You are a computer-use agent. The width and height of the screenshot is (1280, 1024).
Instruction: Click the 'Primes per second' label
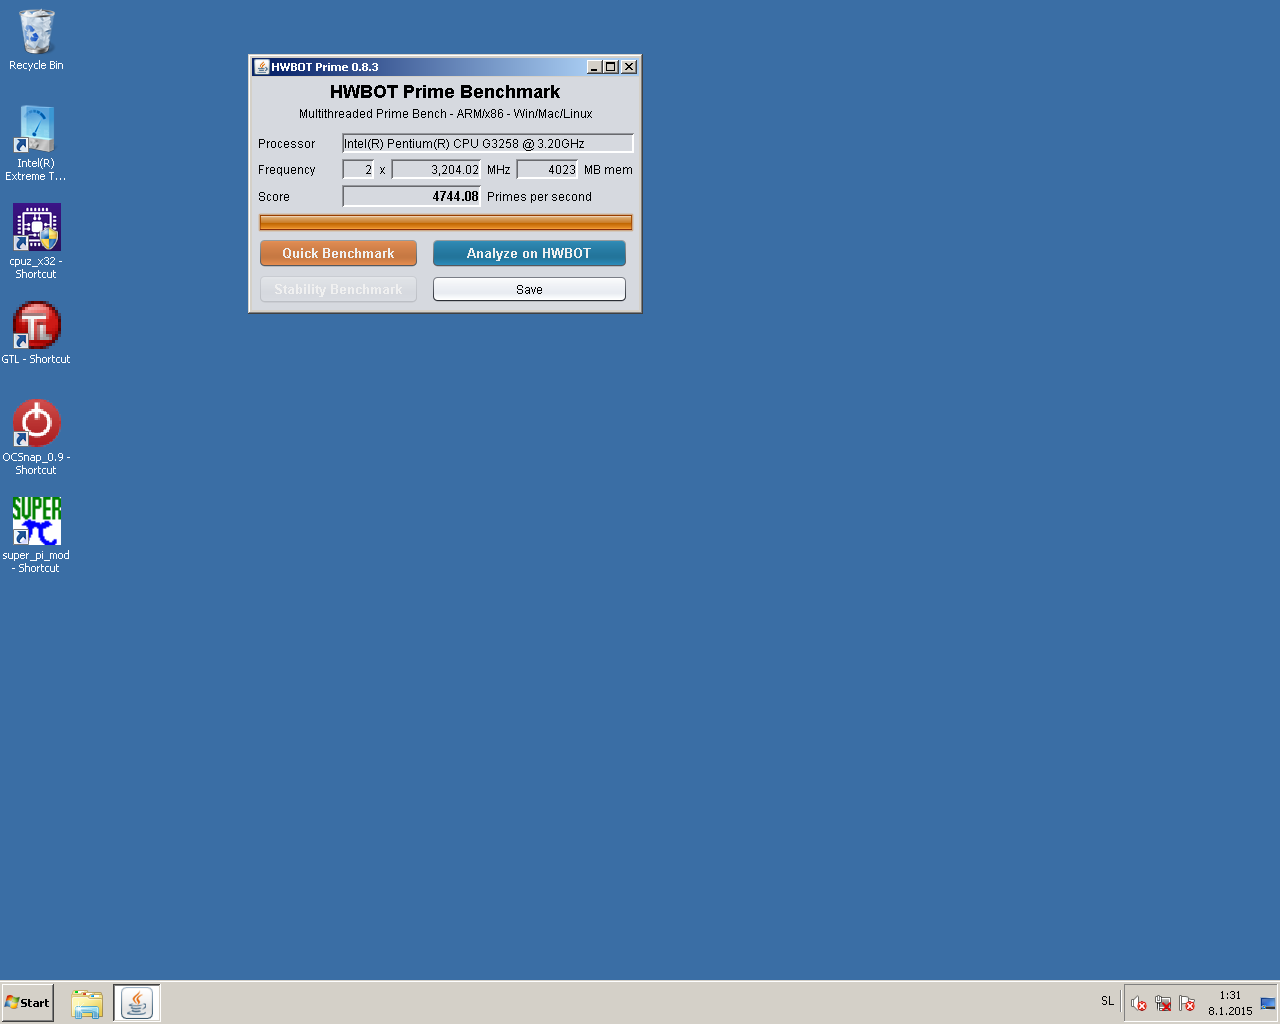pyautogui.click(x=539, y=197)
